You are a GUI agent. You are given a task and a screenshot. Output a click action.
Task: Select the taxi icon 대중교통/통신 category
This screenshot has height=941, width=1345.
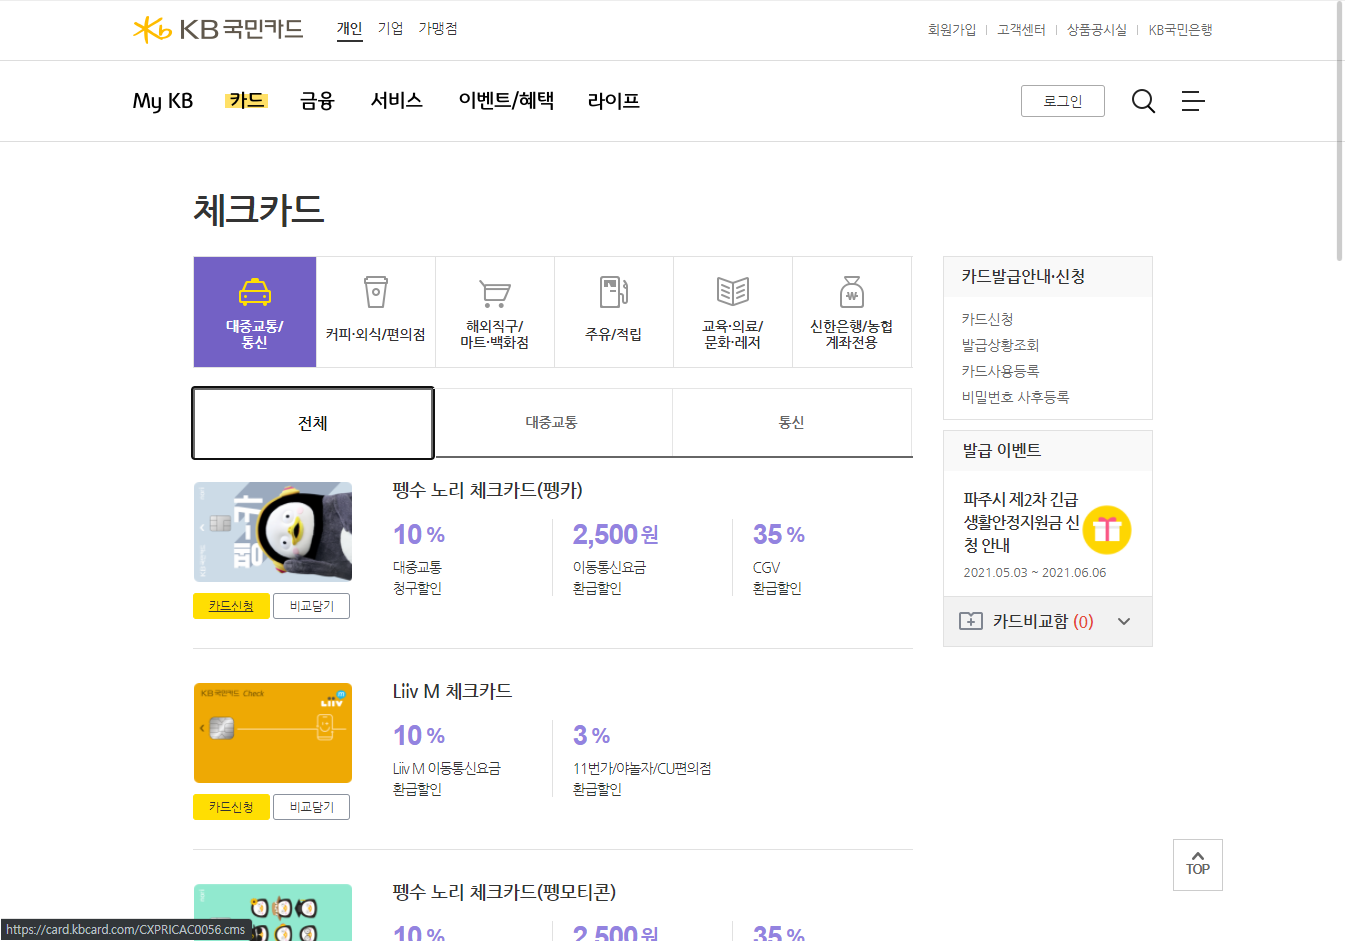[255, 312]
